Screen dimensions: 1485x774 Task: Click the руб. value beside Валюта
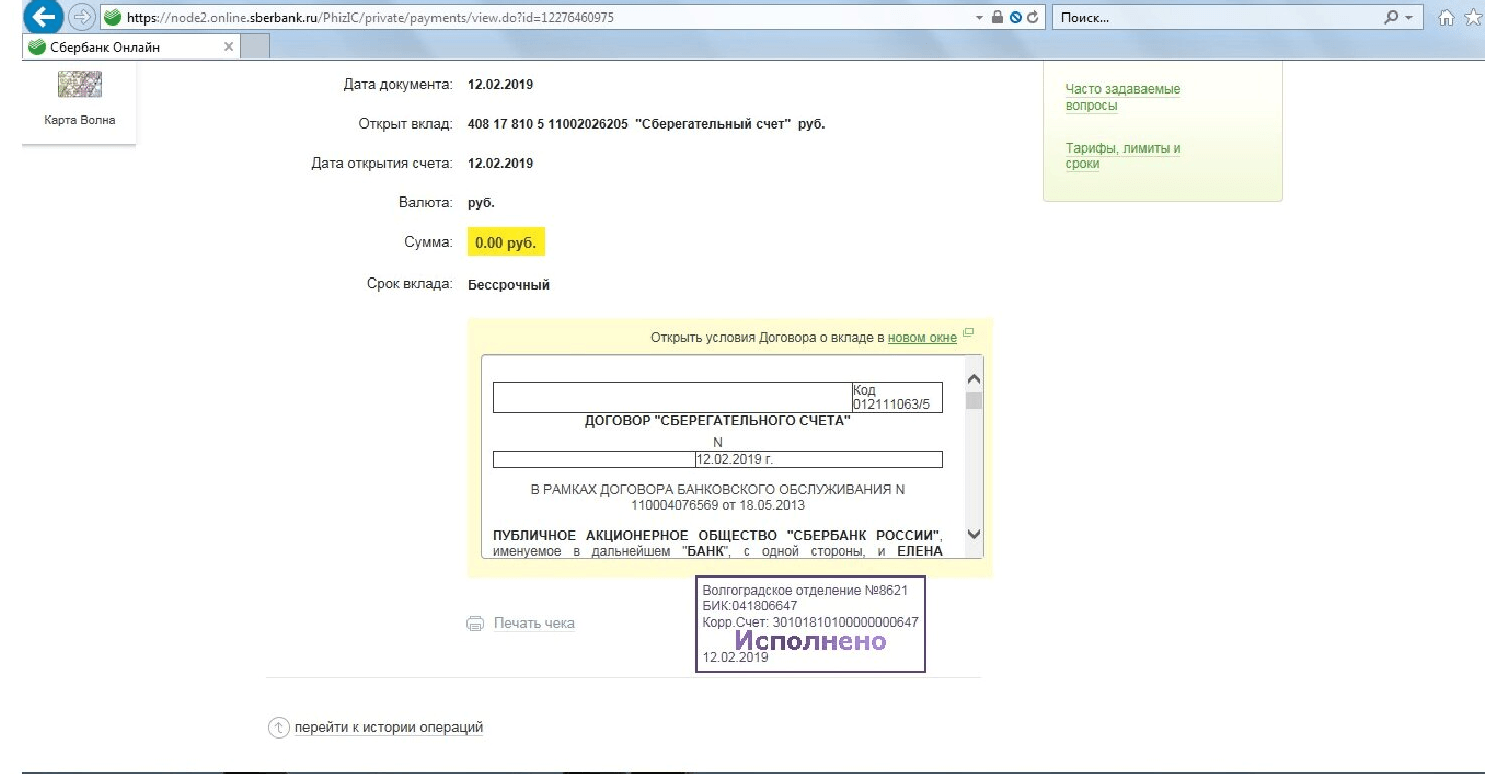(482, 203)
